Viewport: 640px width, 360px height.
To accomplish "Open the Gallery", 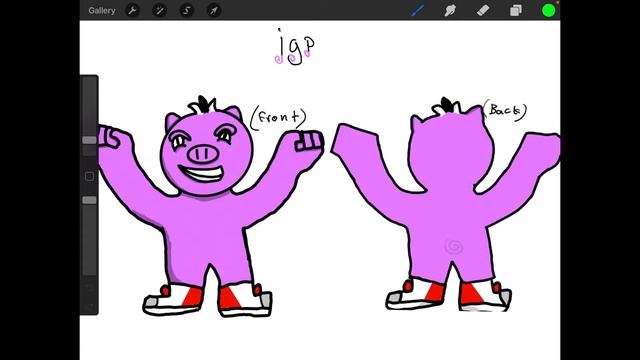I will pyautogui.click(x=102, y=11).
